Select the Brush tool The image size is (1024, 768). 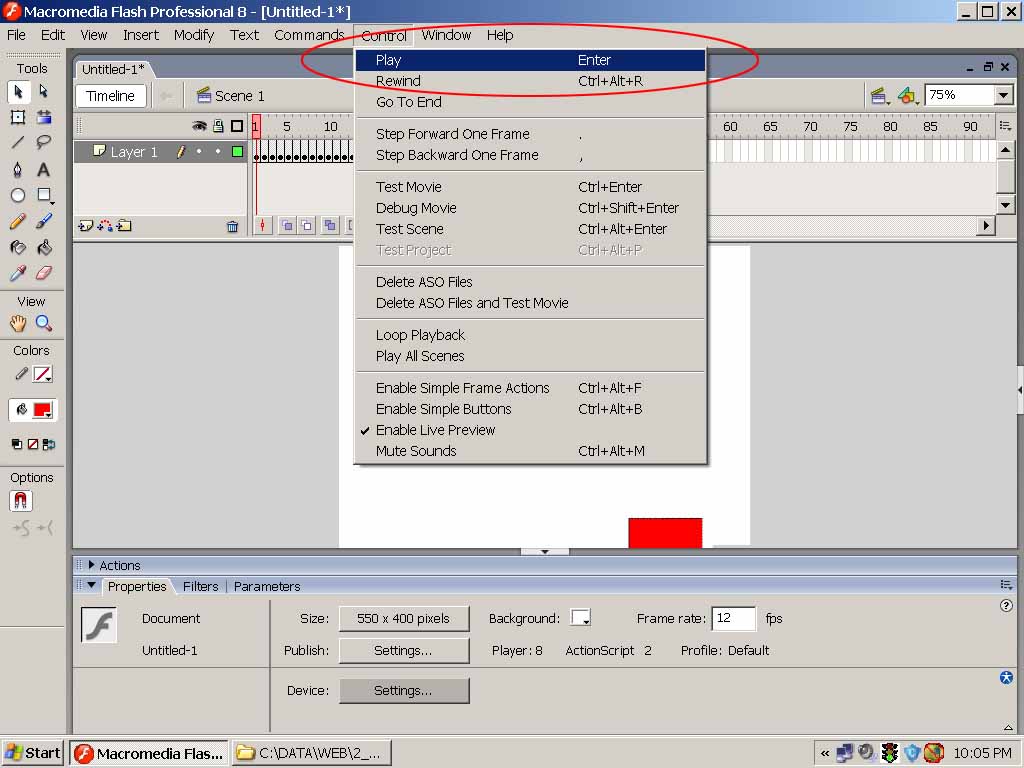click(x=44, y=221)
